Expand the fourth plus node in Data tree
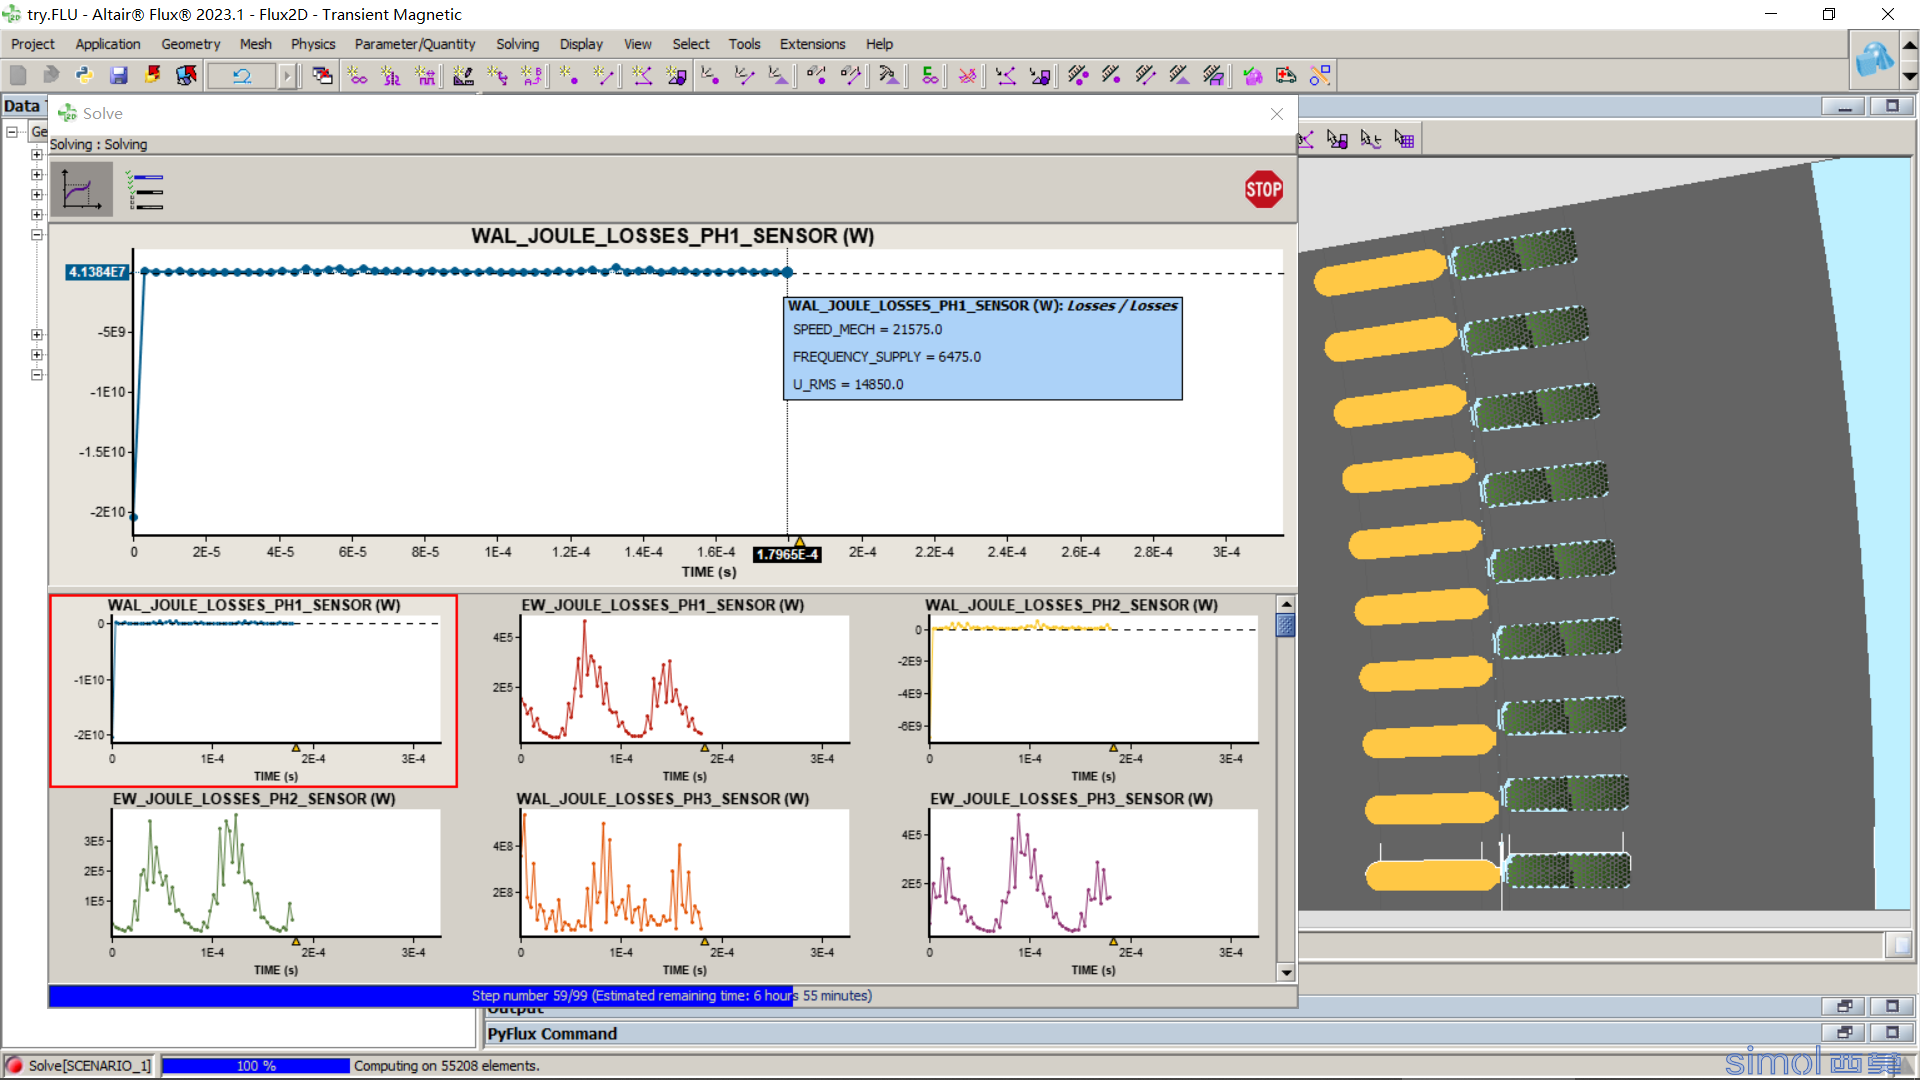Image resolution: width=1920 pixels, height=1080 pixels. coord(37,214)
